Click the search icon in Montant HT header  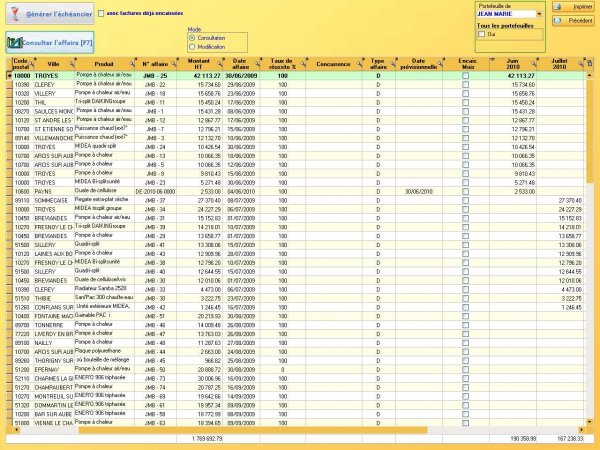(220, 64)
